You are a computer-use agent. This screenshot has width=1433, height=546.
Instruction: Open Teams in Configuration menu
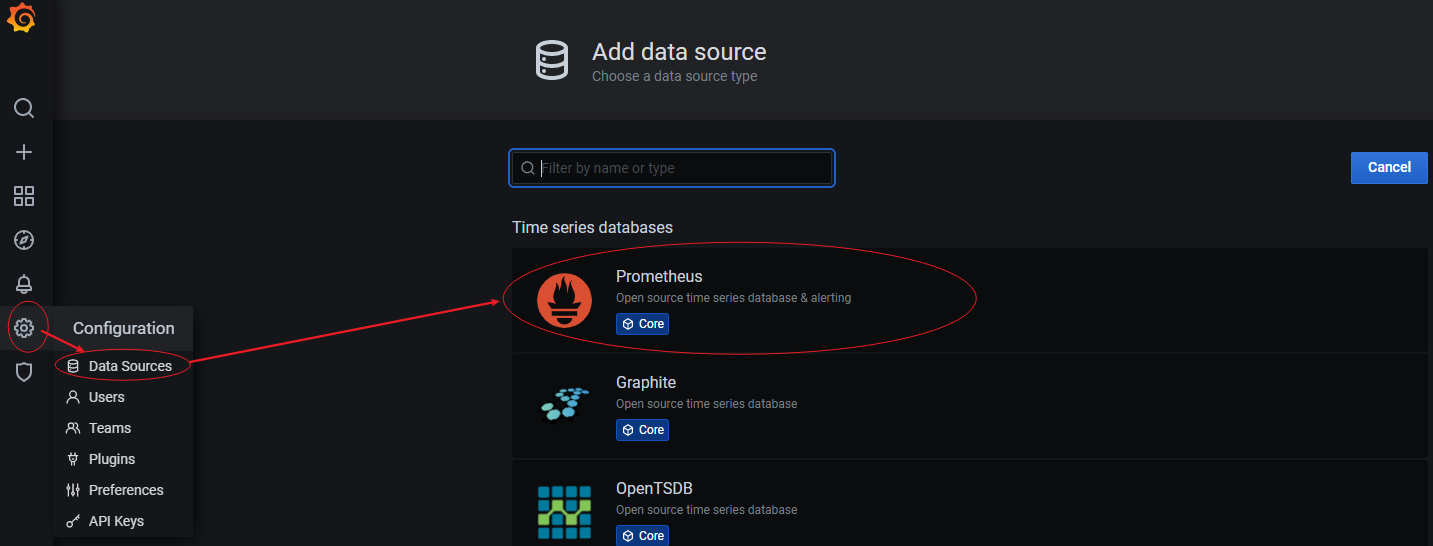[110, 428]
